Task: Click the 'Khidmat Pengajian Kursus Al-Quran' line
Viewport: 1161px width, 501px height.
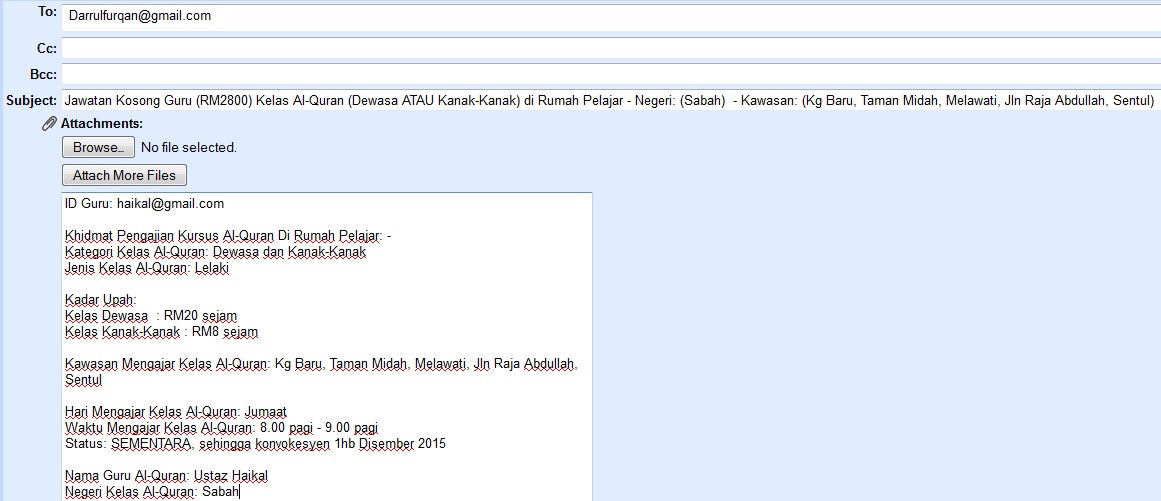Action: 228,236
